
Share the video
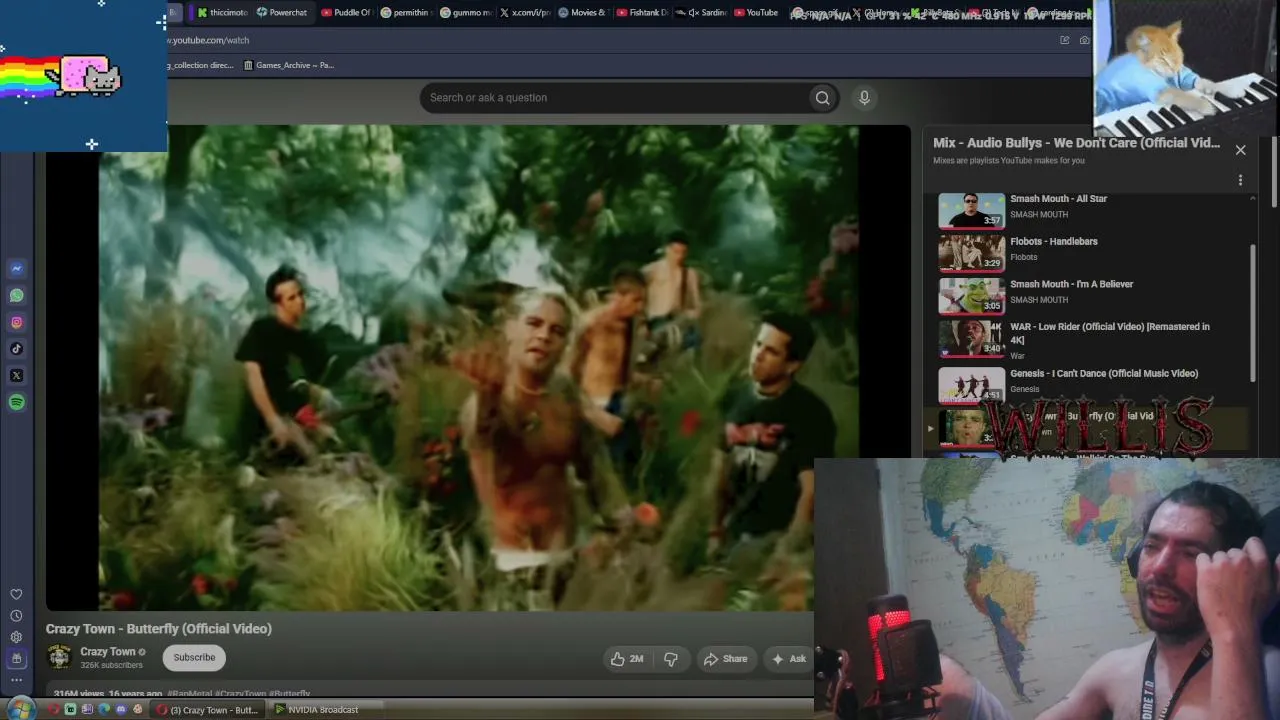click(725, 659)
